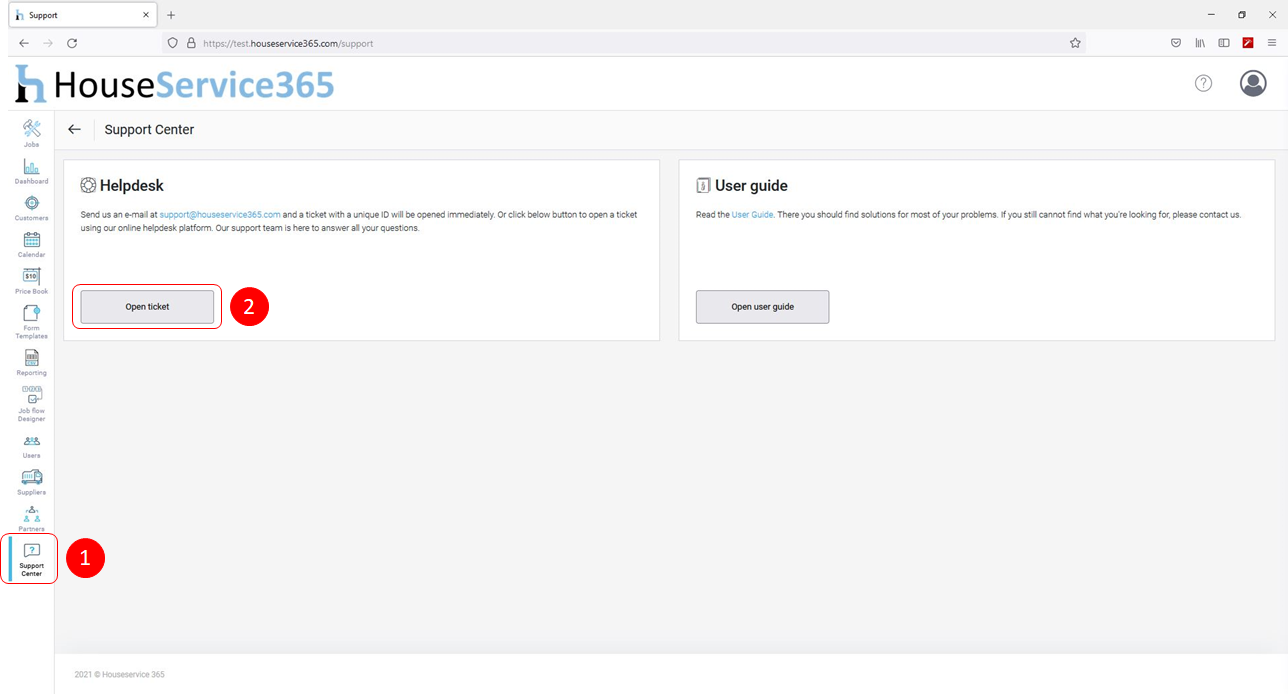This screenshot has height=694, width=1288.
Task: Open the Dashboard chart icon
Action: coord(31,168)
